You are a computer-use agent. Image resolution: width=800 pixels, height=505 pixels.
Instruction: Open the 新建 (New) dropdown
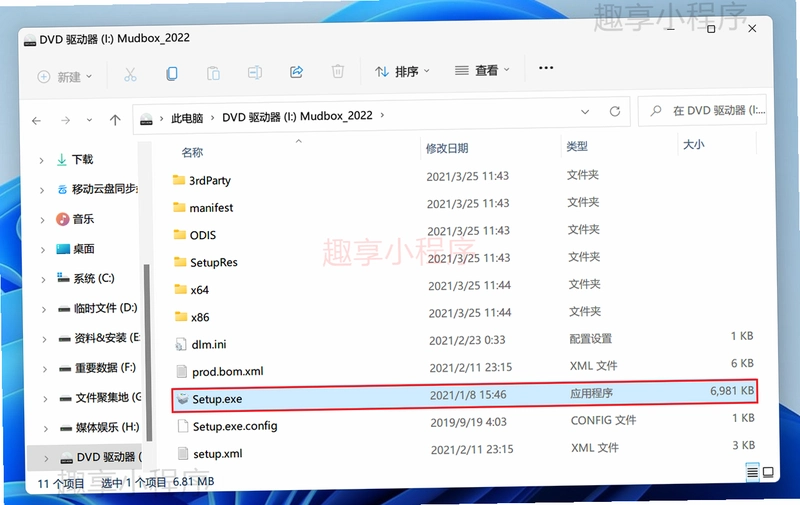click(x=65, y=77)
